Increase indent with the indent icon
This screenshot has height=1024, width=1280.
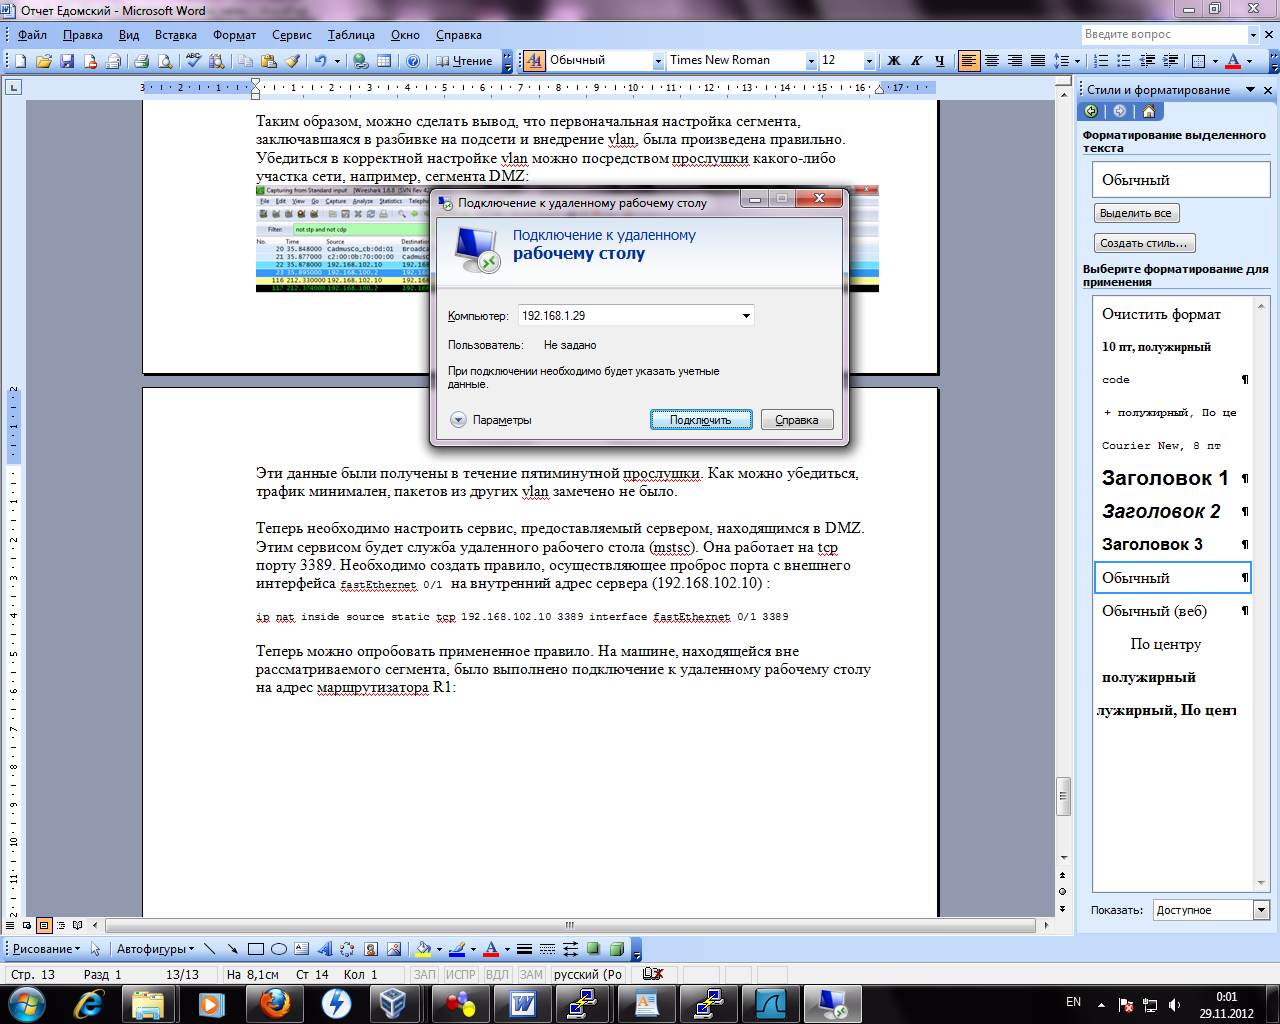tap(1170, 61)
